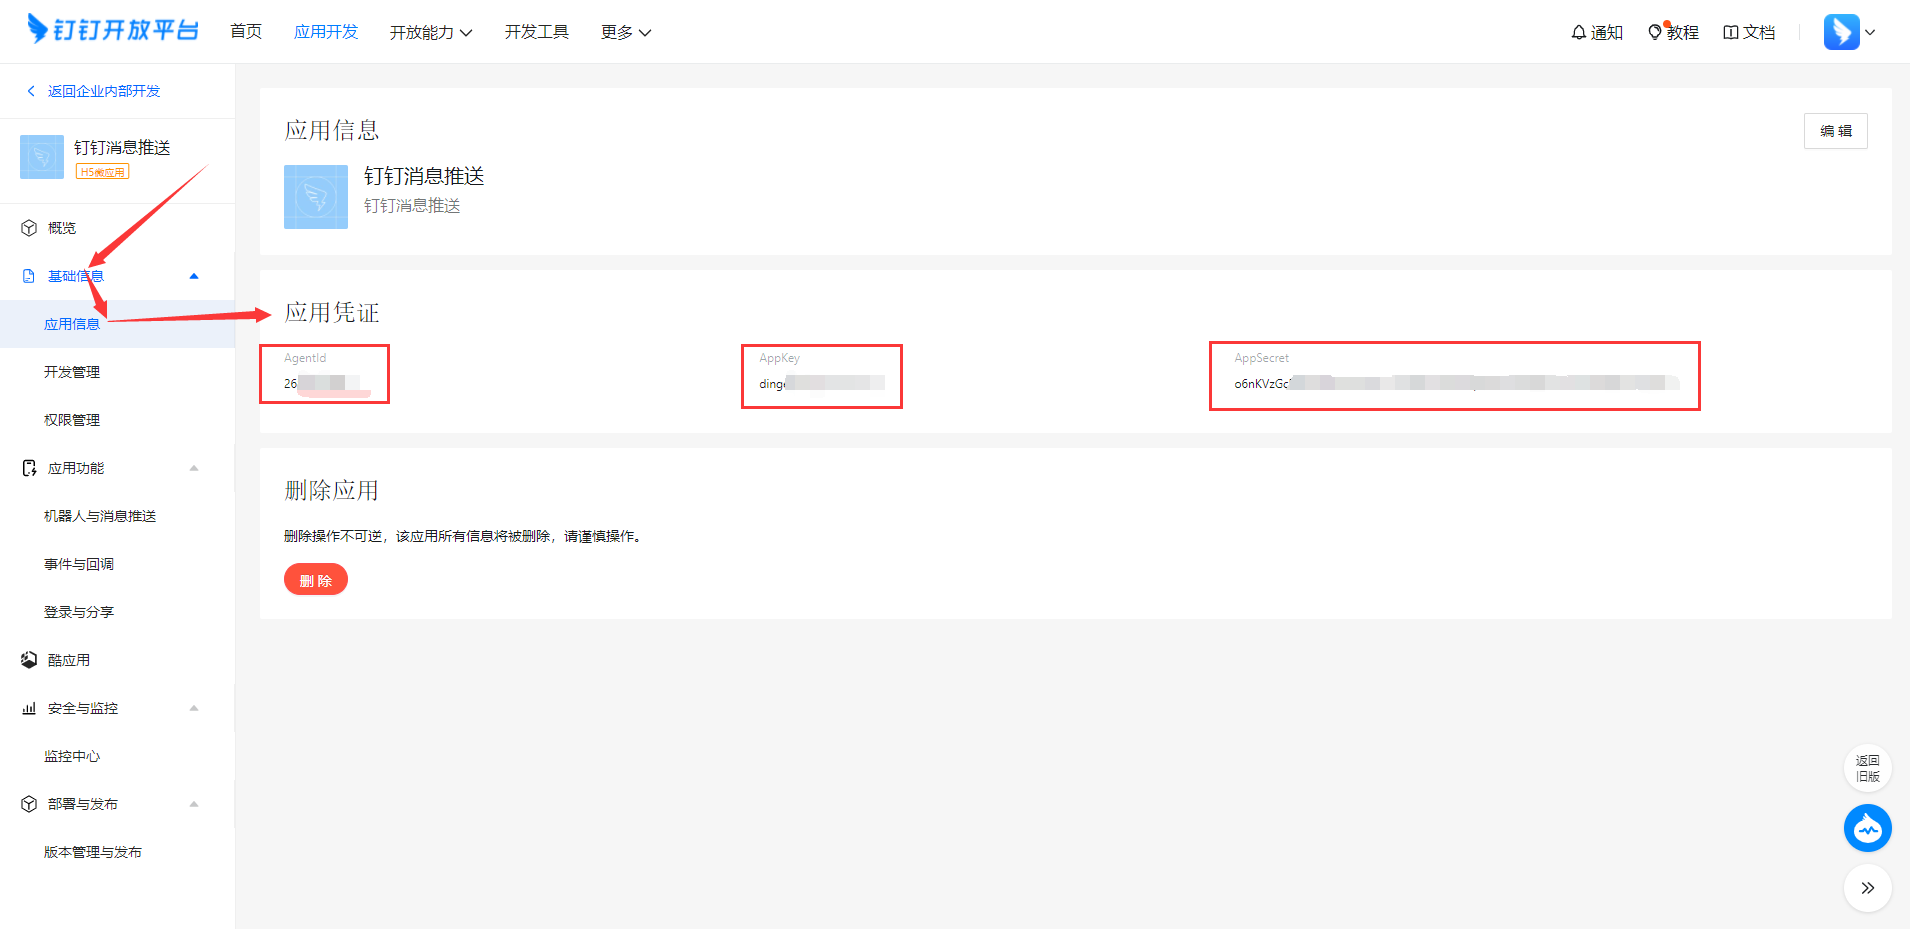Collapse the 基础信息 section arrow
This screenshot has width=1910, height=929.
pyautogui.click(x=194, y=276)
